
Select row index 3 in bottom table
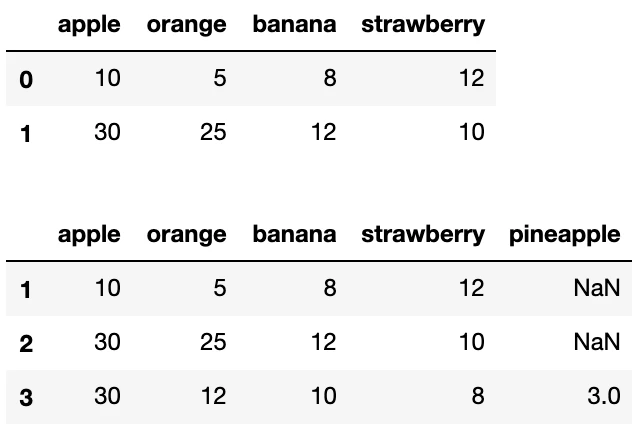click(26, 397)
